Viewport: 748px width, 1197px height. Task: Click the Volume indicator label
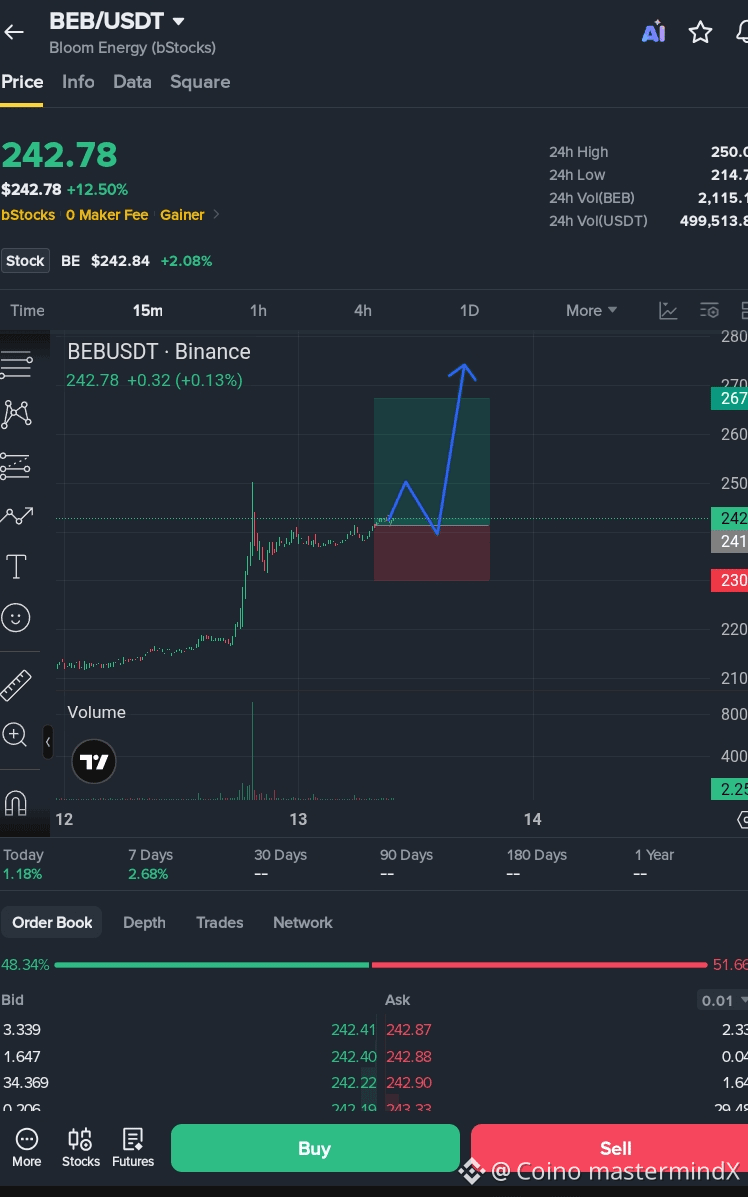point(96,712)
